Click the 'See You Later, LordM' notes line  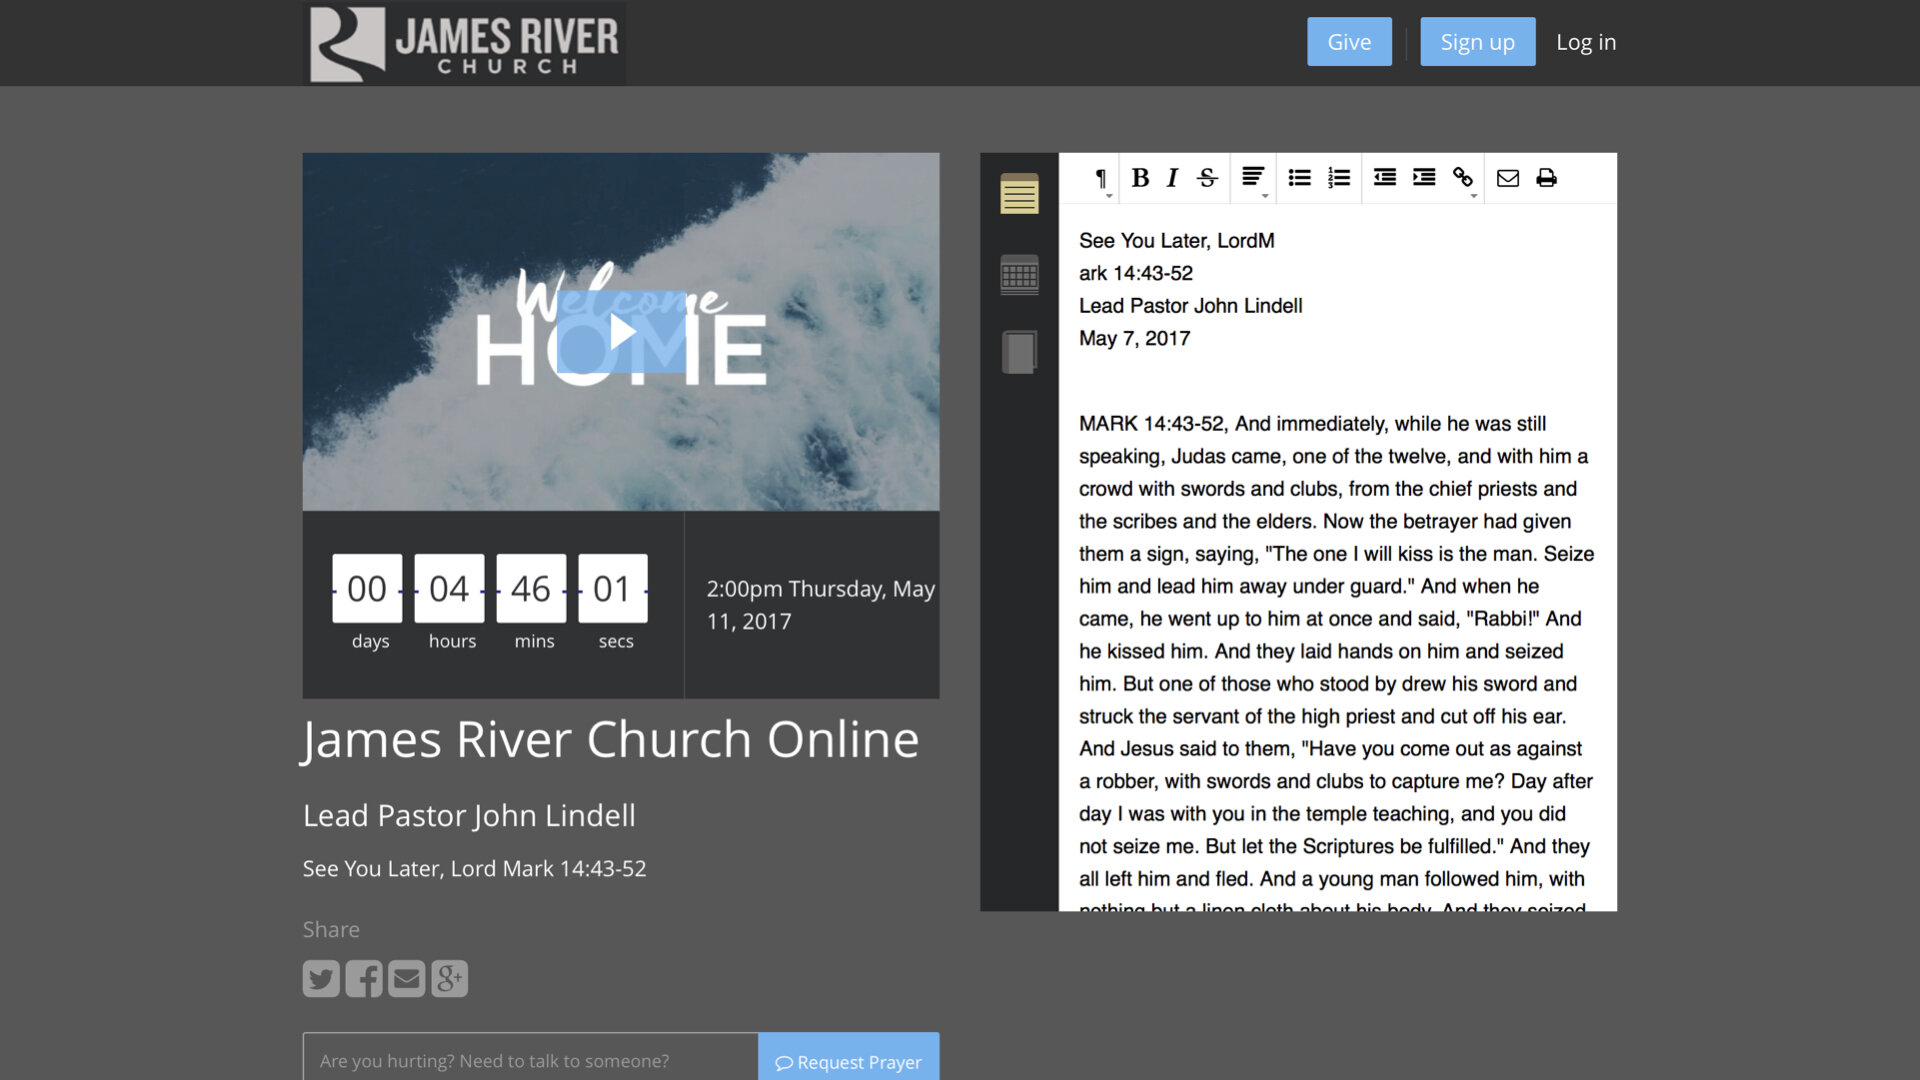1176,241
